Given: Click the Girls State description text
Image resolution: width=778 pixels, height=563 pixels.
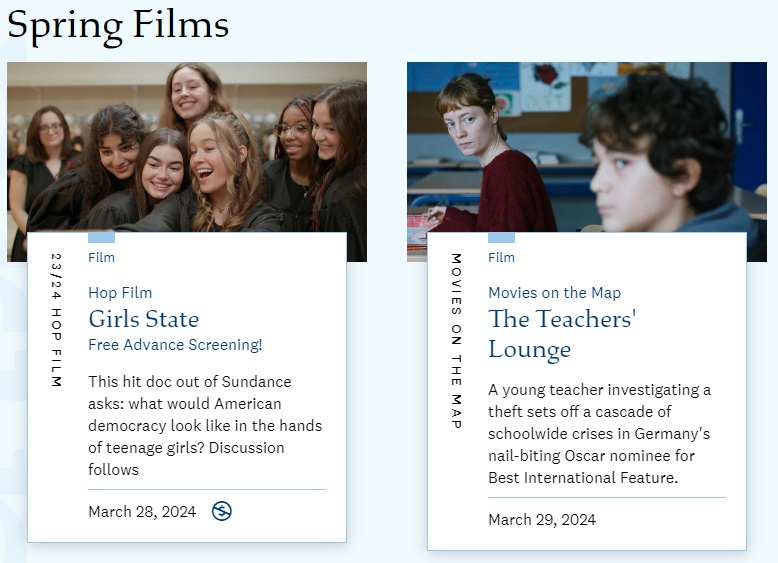Looking at the screenshot, I should tap(205, 425).
